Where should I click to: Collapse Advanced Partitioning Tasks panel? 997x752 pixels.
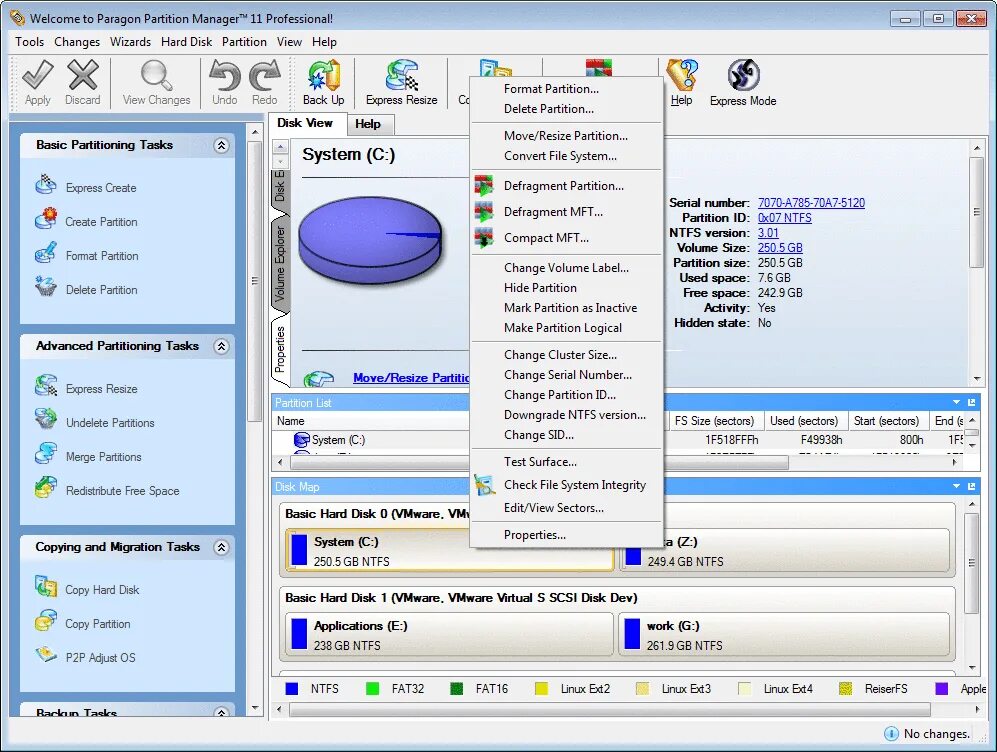click(221, 346)
